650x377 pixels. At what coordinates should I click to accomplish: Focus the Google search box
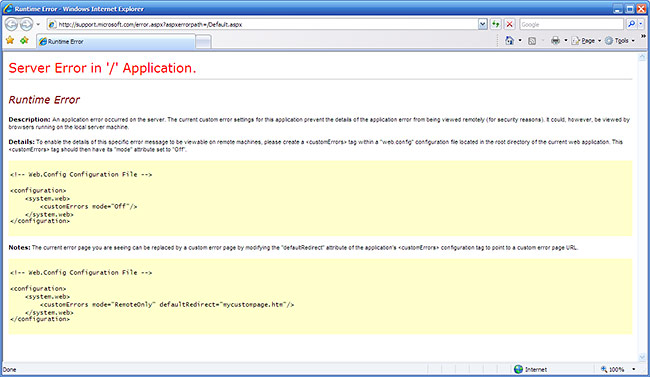pyautogui.click(x=571, y=24)
